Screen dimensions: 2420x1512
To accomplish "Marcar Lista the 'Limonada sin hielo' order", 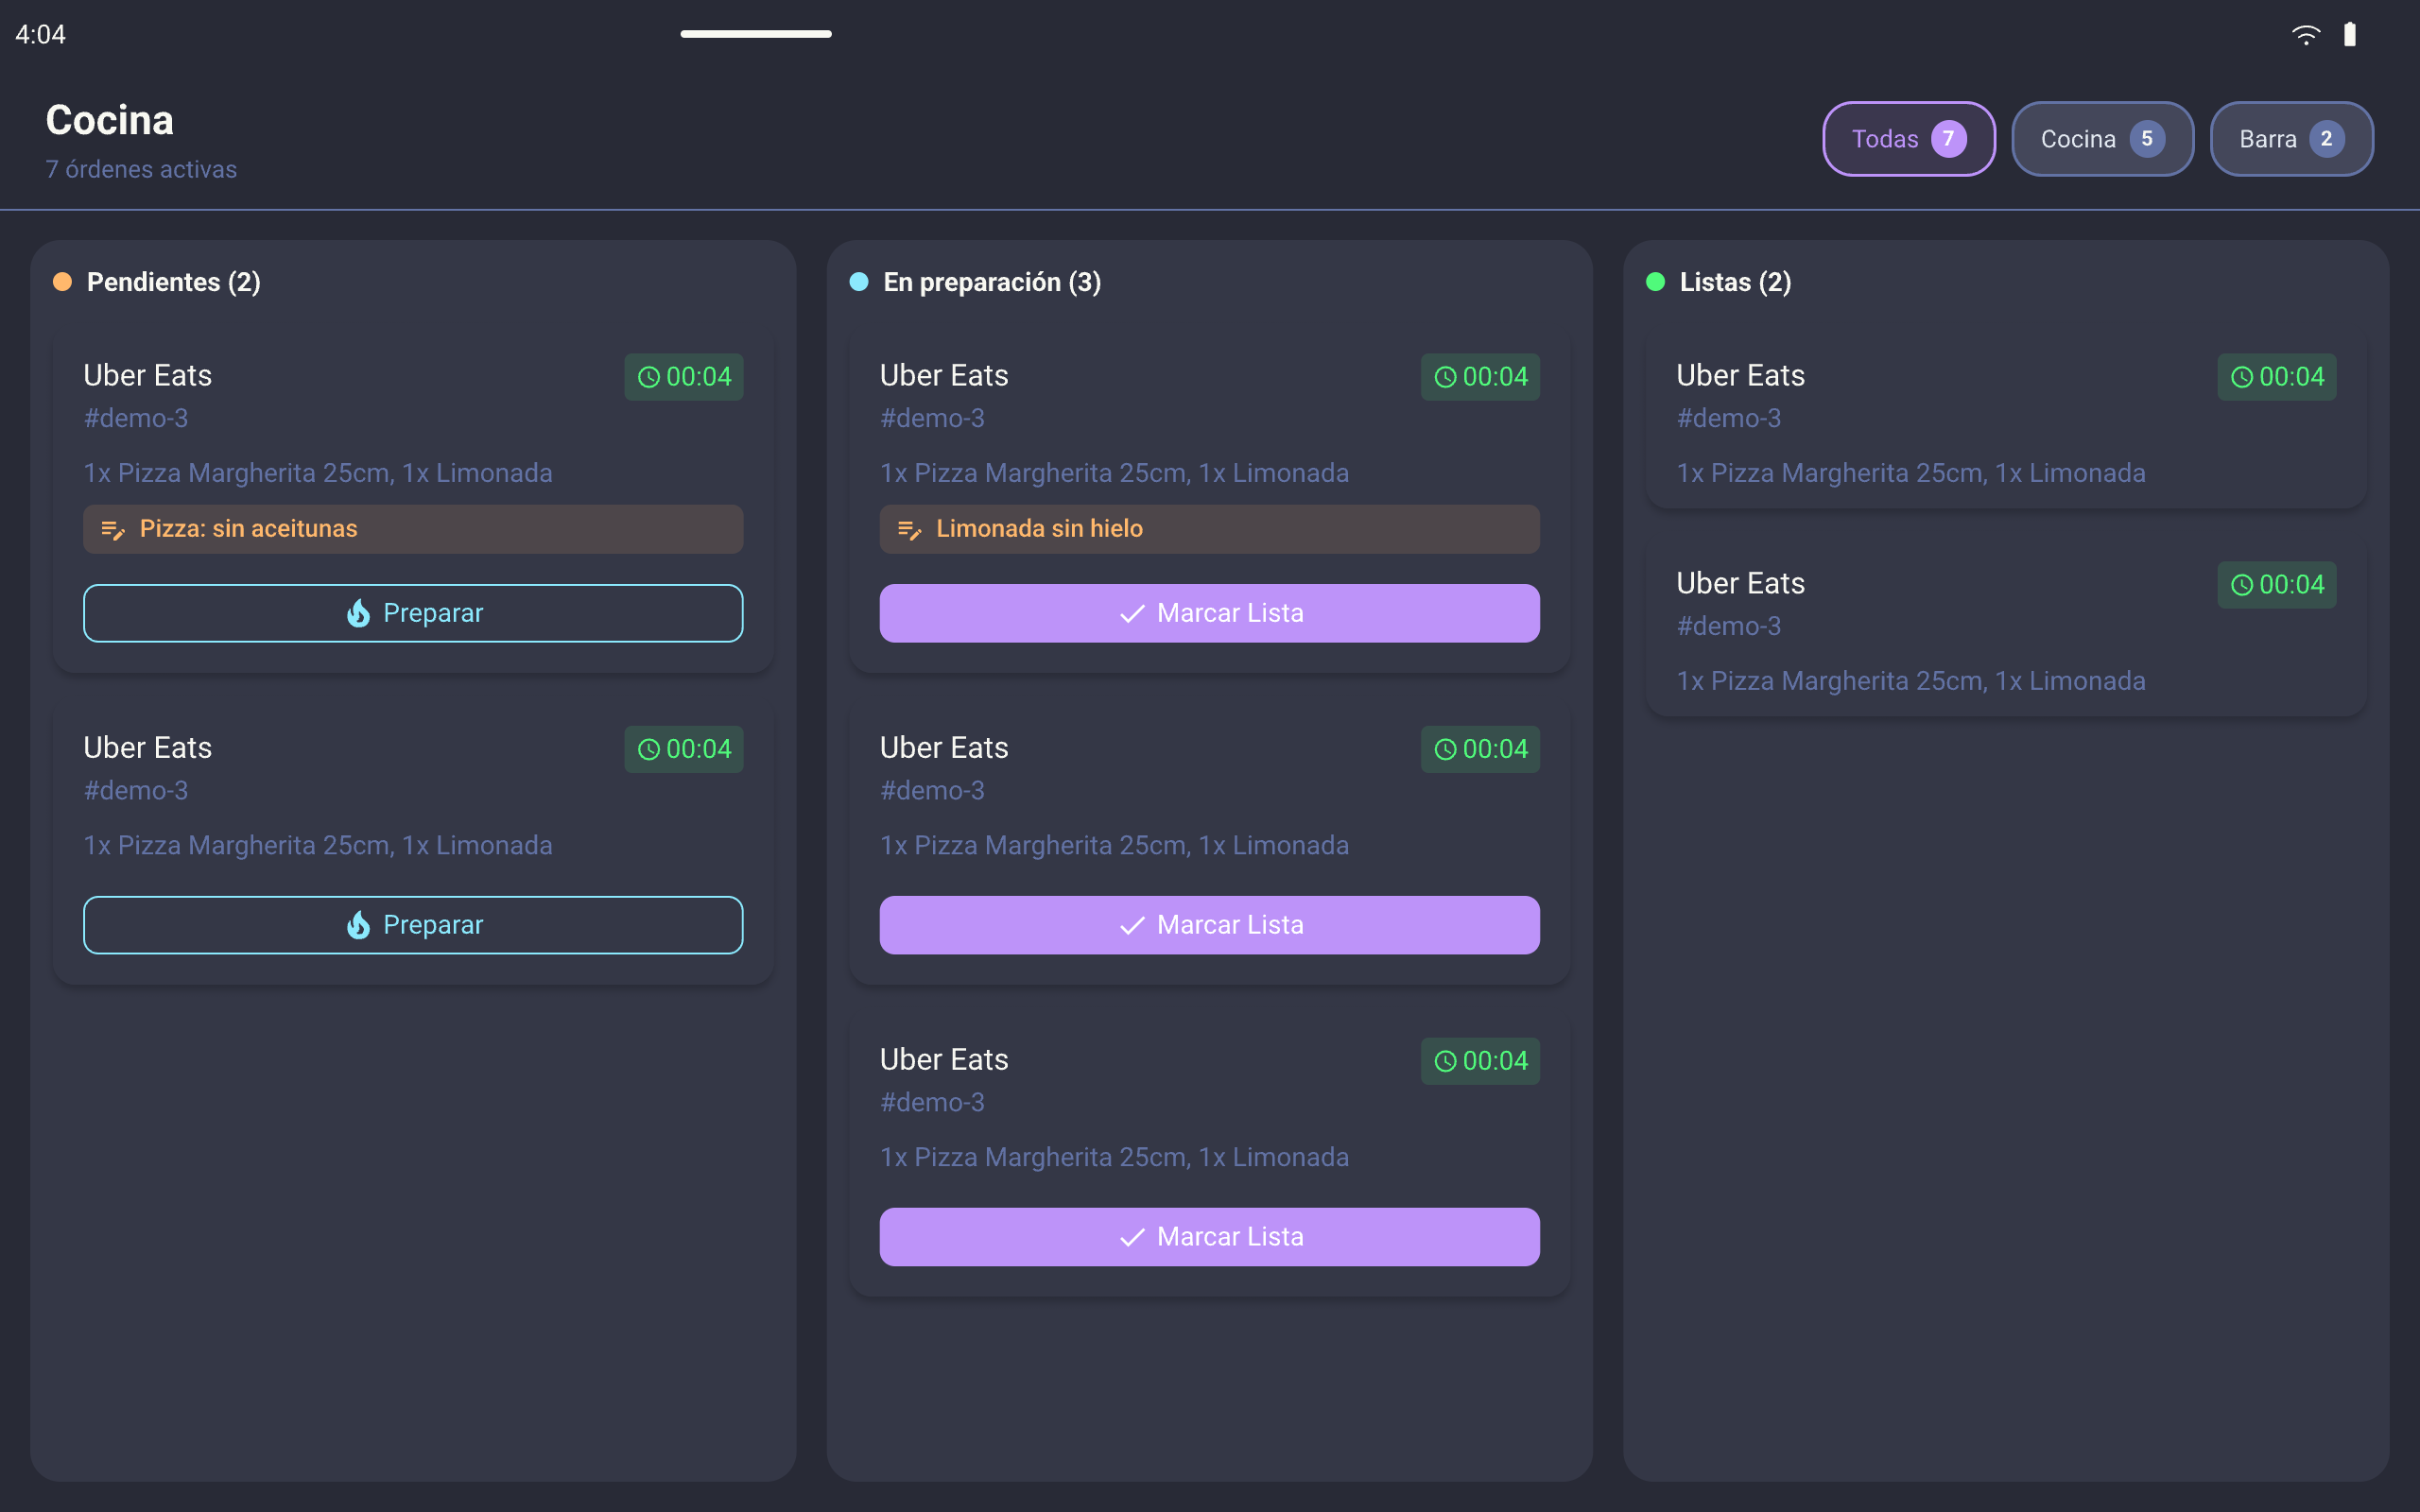I will 1209,613.
